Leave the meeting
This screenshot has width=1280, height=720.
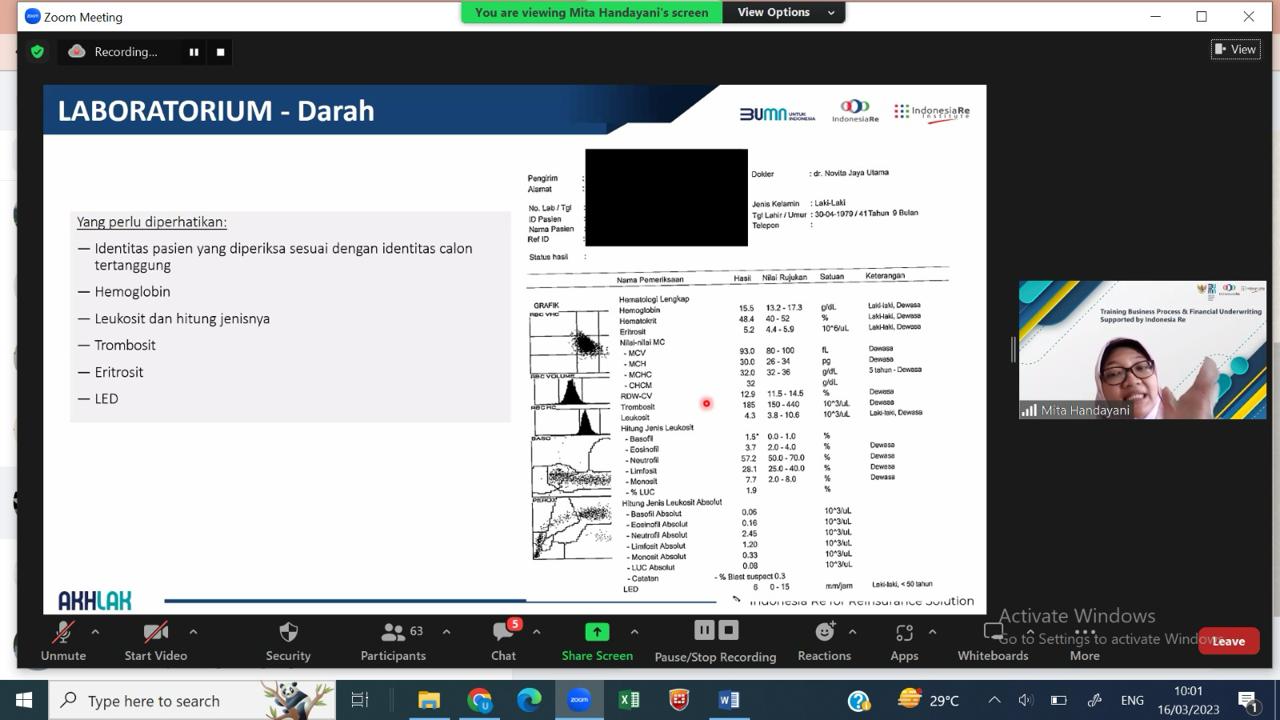(x=1228, y=641)
